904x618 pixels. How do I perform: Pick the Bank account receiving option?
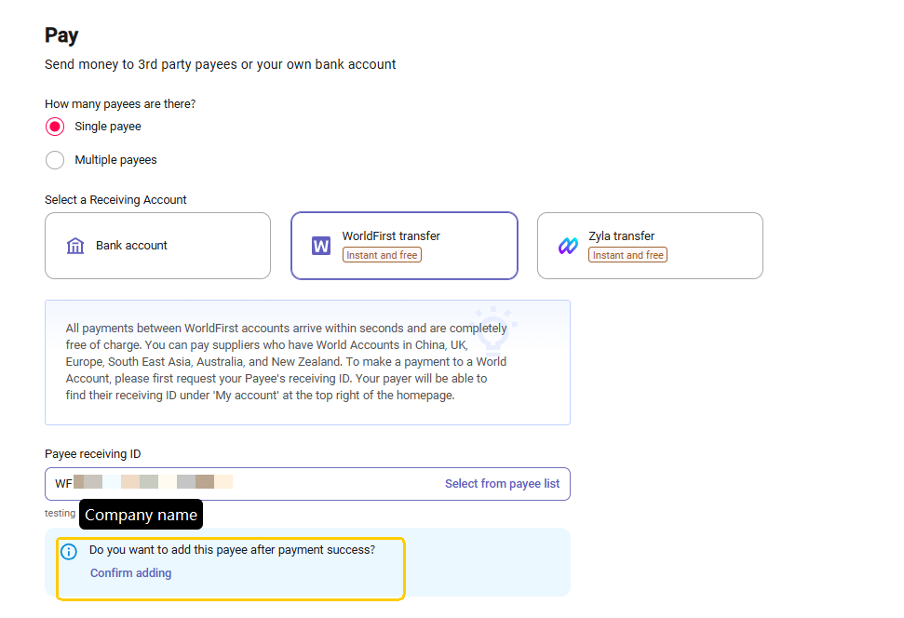(157, 246)
